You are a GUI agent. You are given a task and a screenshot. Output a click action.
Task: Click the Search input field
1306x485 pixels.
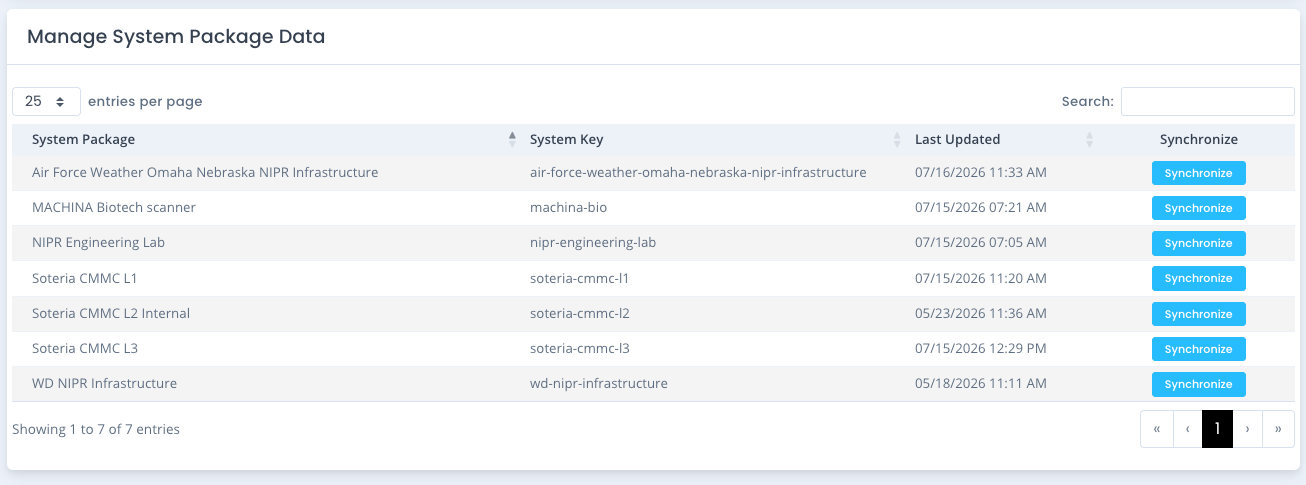1207,101
